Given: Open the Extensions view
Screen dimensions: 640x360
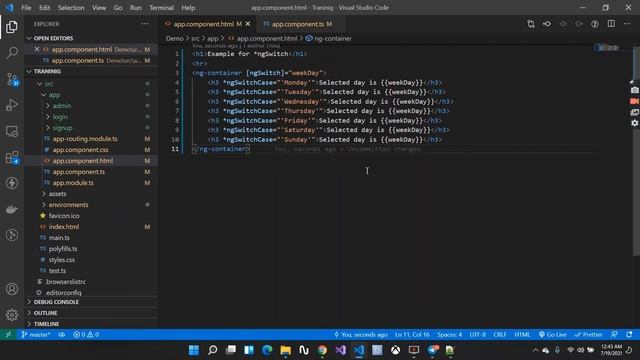Looking at the screenshot, I should [x=12, y=157].
